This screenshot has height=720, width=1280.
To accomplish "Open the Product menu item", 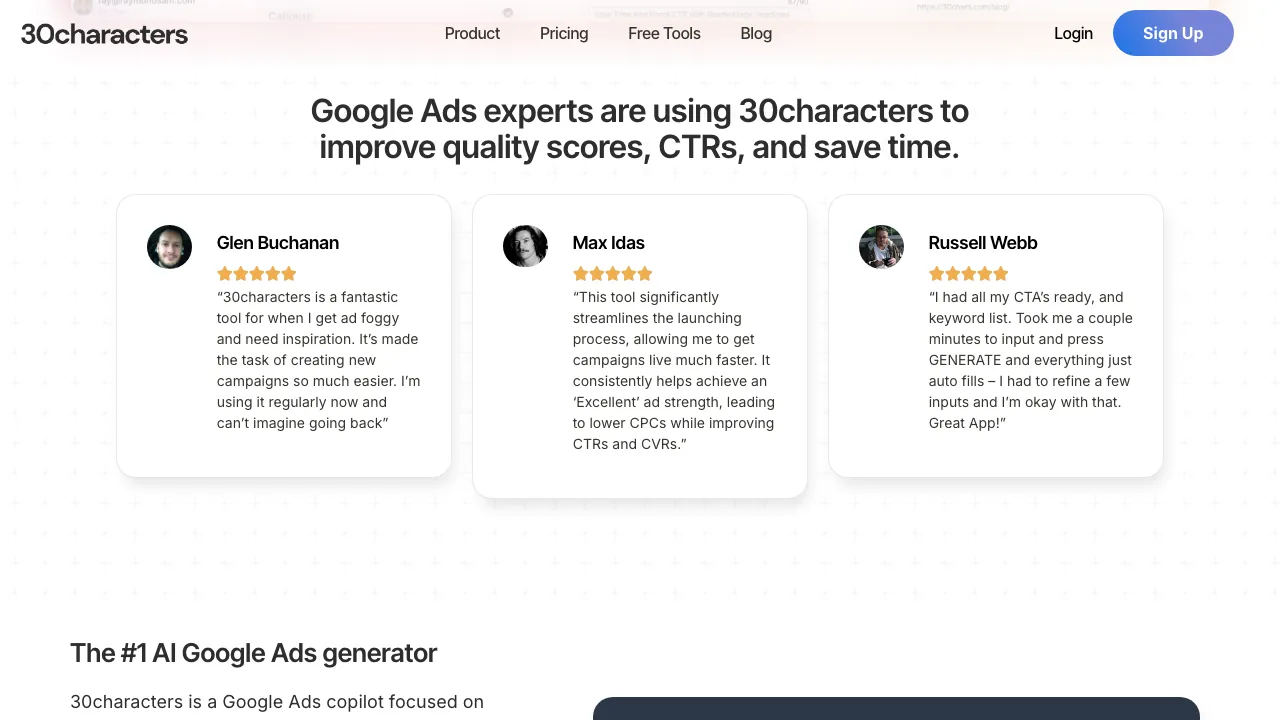I will (472, 34).
